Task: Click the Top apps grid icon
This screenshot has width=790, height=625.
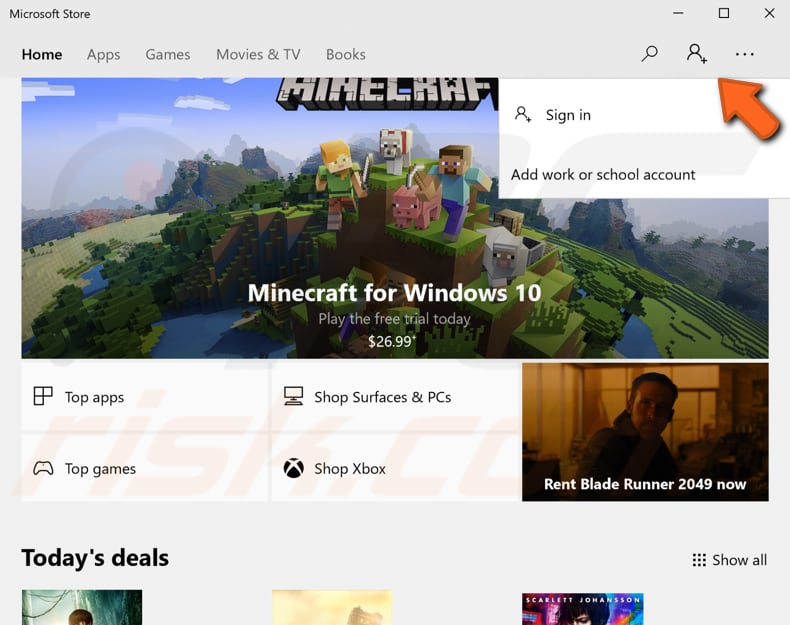Action: pyautogui.click(x=43, y=396)
